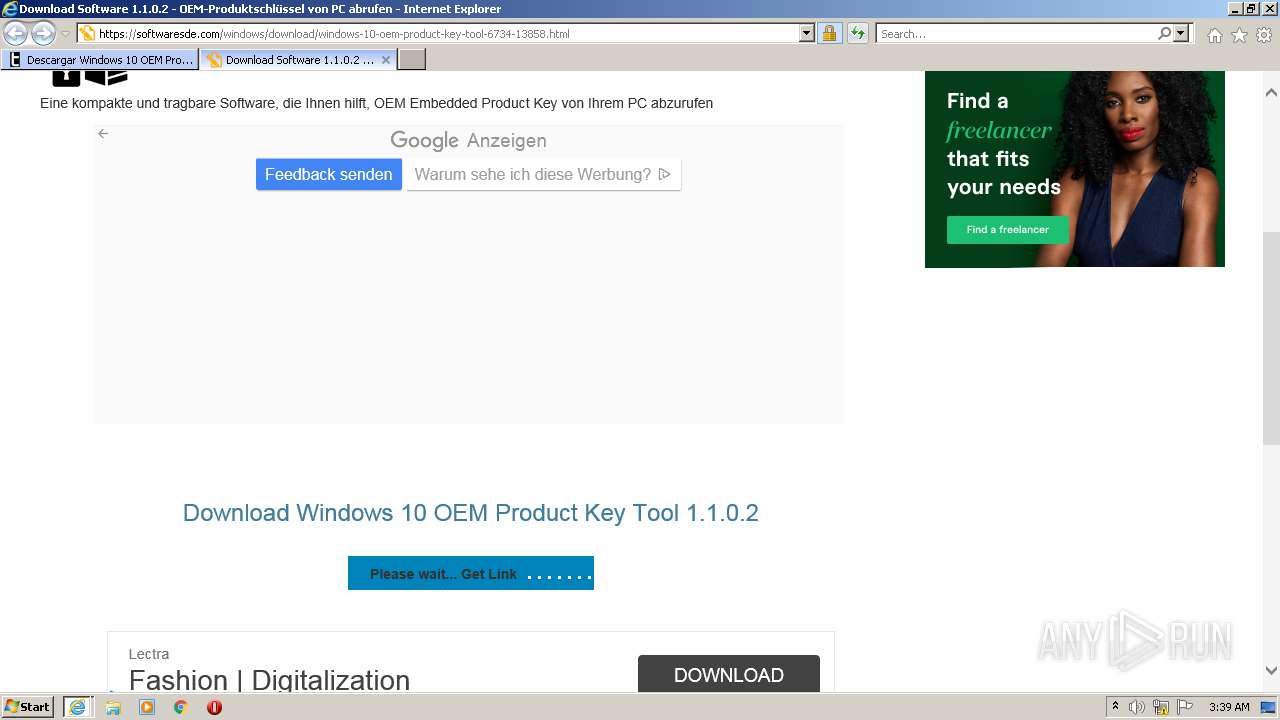Click Show desktop icon in tray
1280x720 pixels.
click(1268, 707)
